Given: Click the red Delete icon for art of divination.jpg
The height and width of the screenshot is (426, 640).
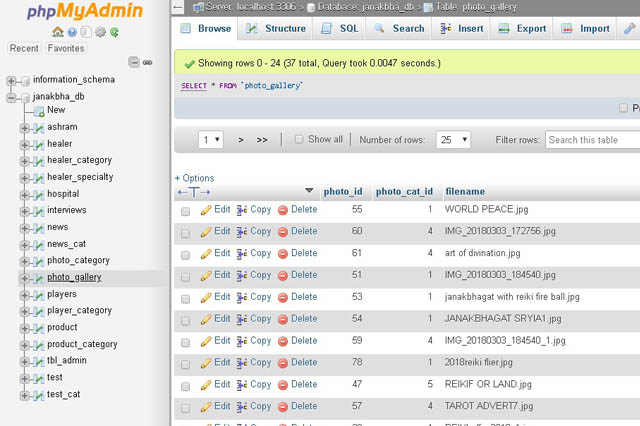Looking at the screenshot, I should coord(283,254).
